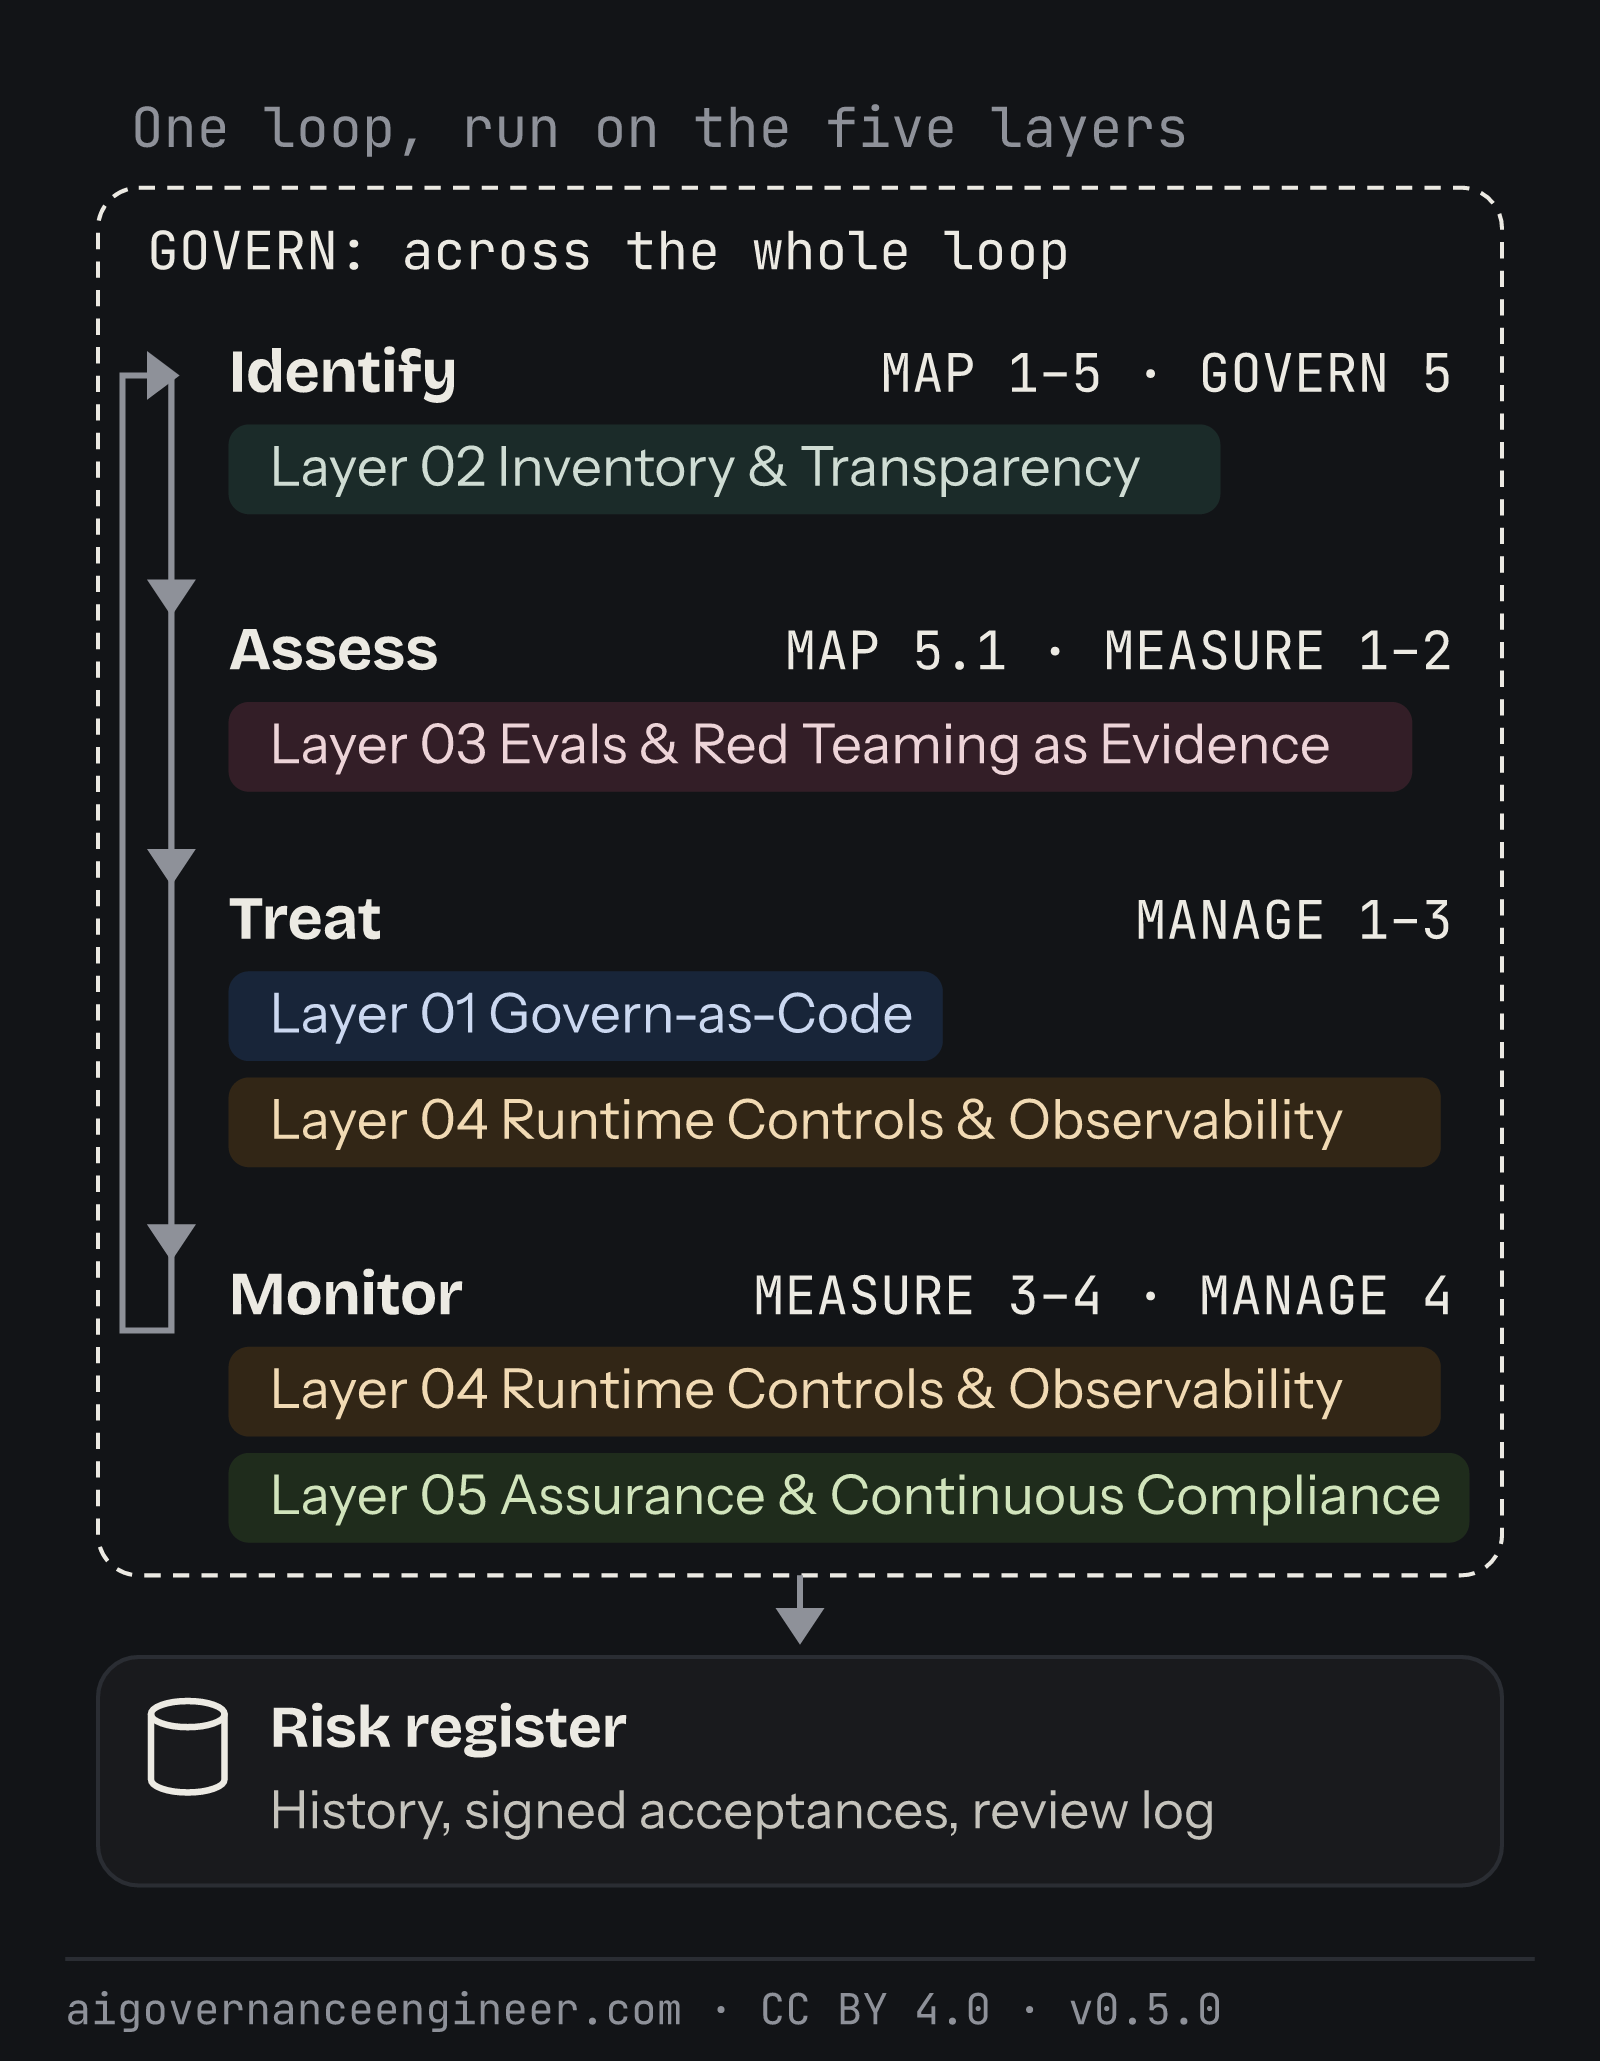Click the Monitor step heading
Image resolution: width=1600 pixels, height=2061 pixels.
click(346, 1294)
